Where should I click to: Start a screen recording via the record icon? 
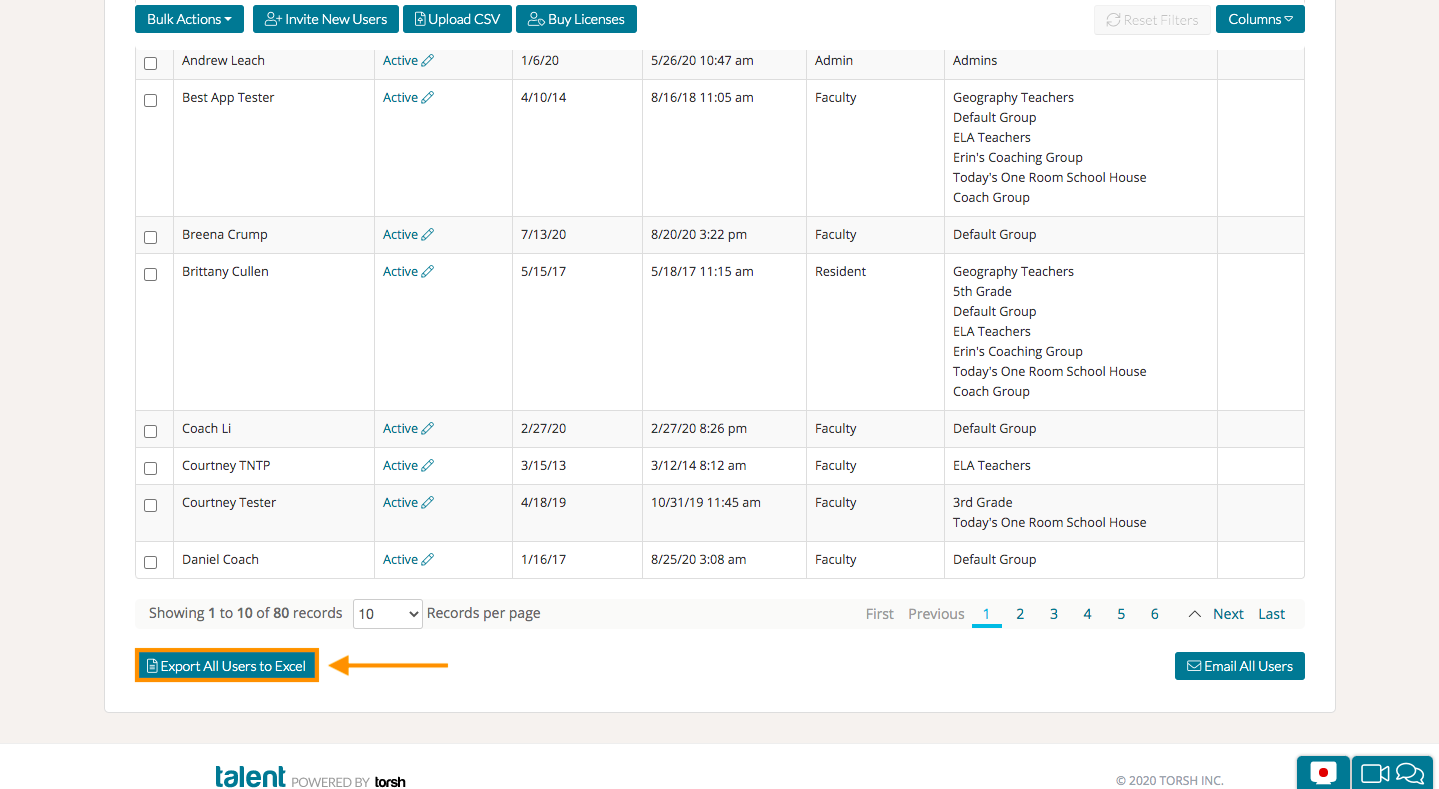(1322, 772)
